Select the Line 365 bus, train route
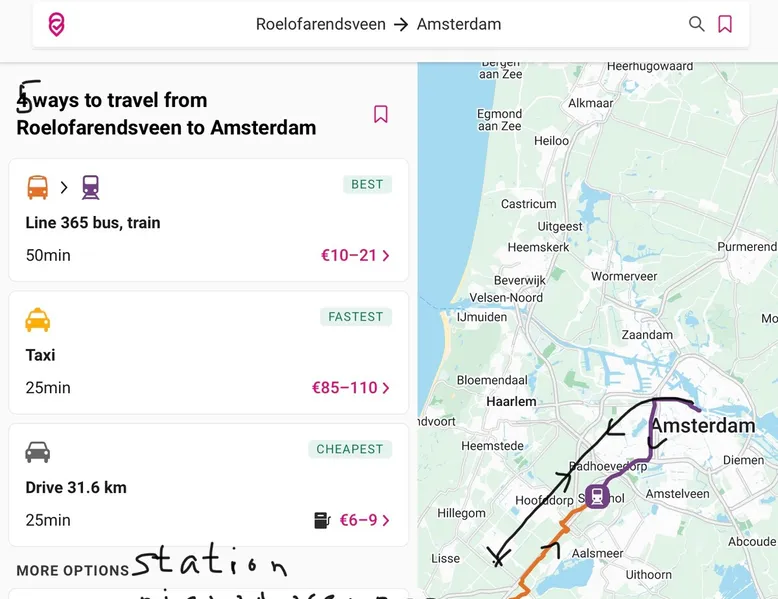Viewport: 778px width, 599px height. [x=93, y=223]
